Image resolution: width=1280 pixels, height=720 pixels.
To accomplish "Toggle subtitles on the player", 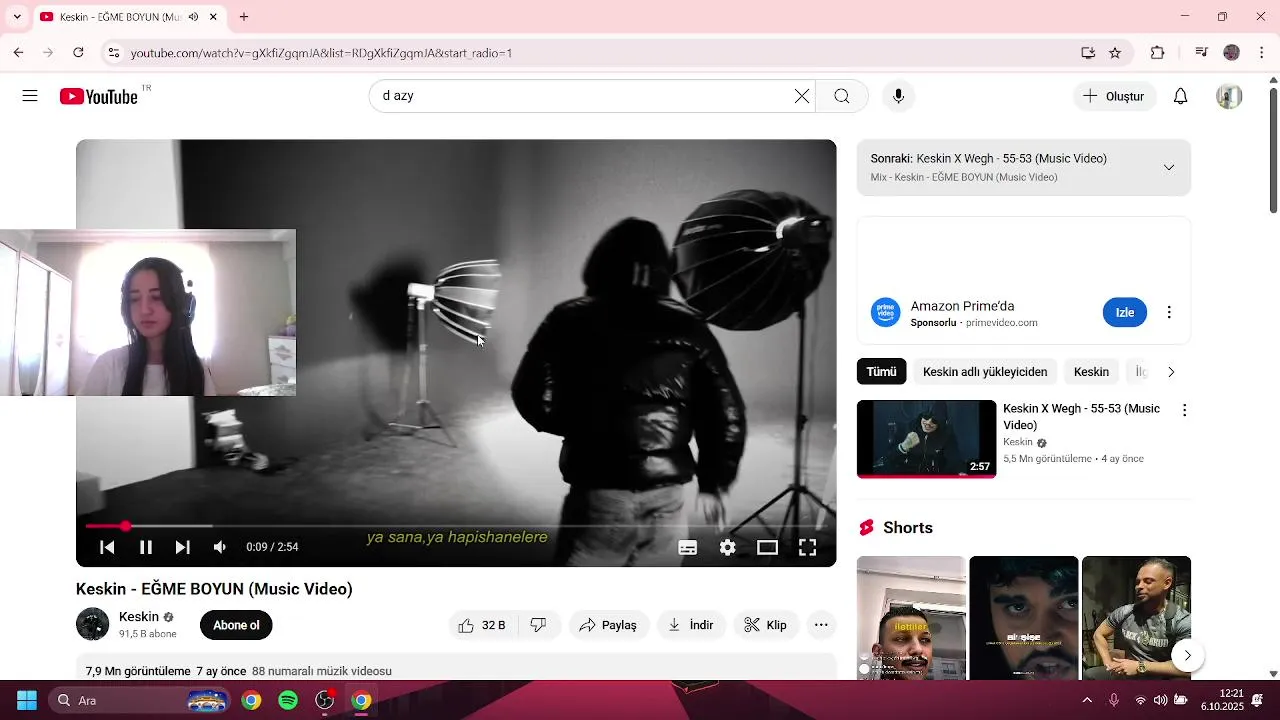I will pos(688,547).
